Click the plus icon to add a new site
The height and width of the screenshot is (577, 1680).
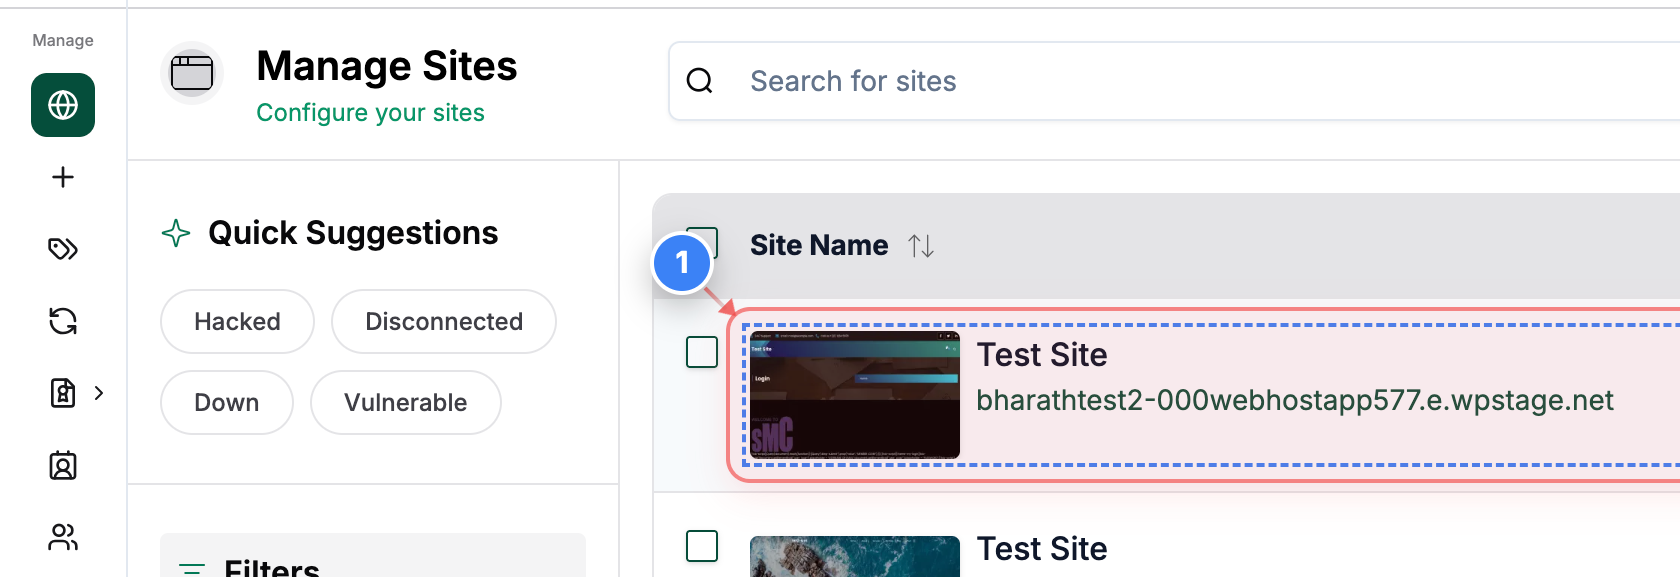pyautogui.click(x=62, y=177)
